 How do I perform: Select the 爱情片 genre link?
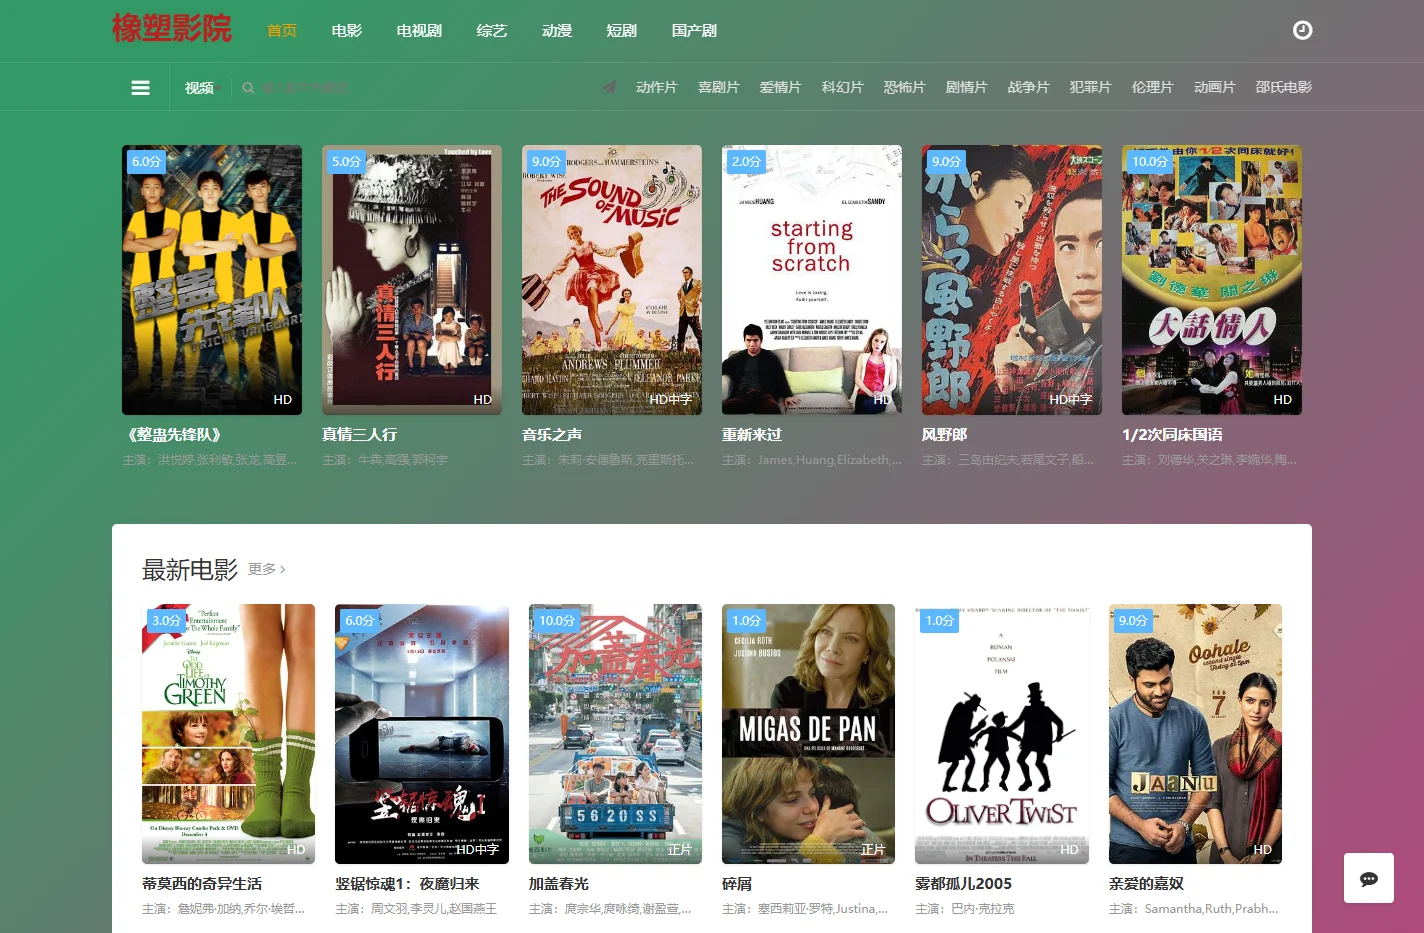coord(780,87)
